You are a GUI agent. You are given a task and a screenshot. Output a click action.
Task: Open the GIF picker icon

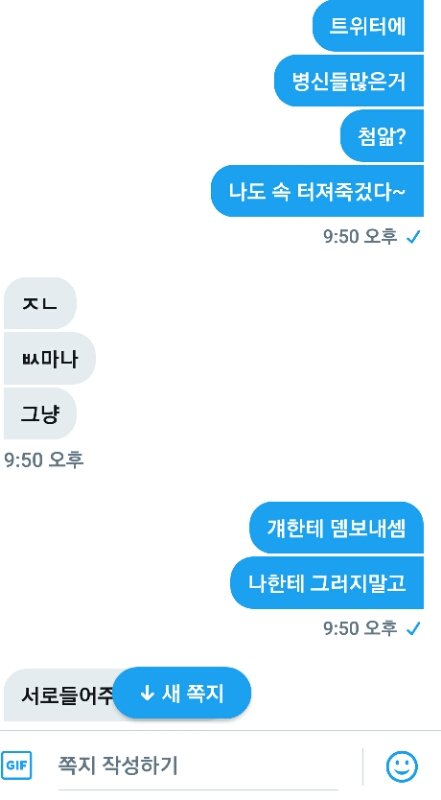16,766
